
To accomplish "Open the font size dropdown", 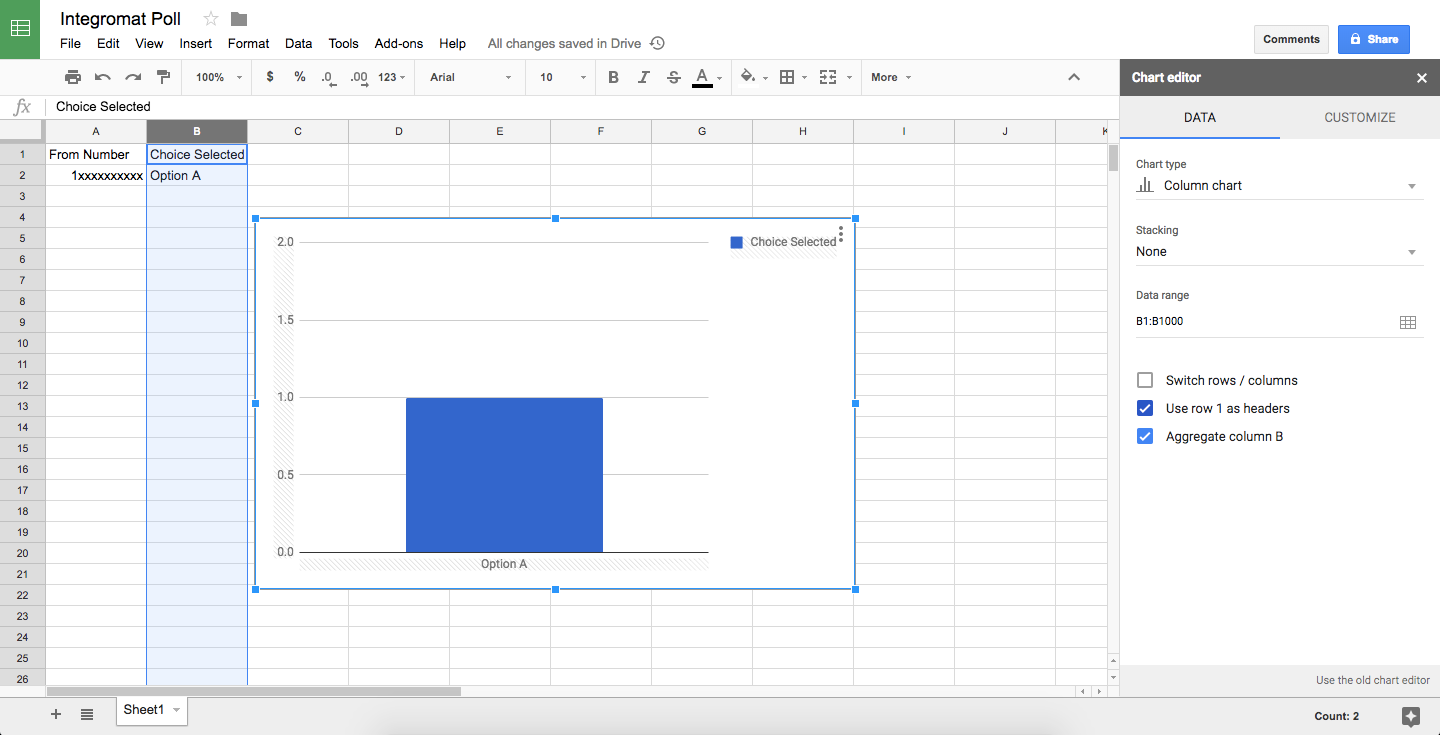I will pos(558,77).
